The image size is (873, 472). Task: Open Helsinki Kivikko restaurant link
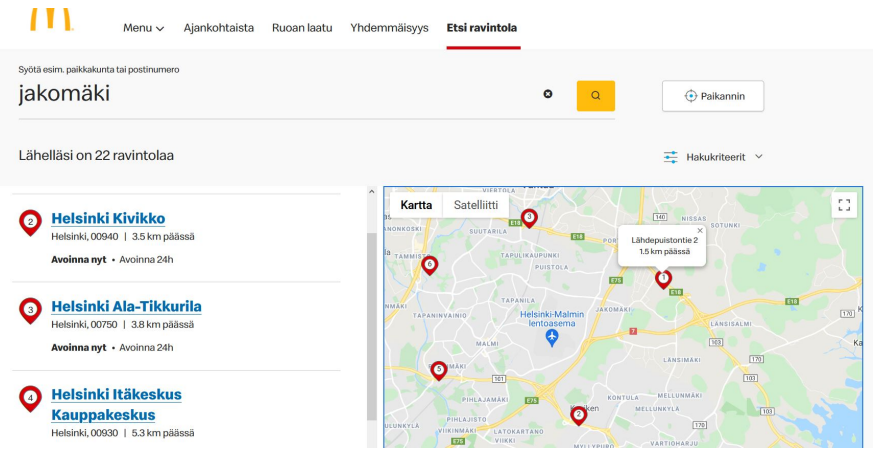click(108, 218)
